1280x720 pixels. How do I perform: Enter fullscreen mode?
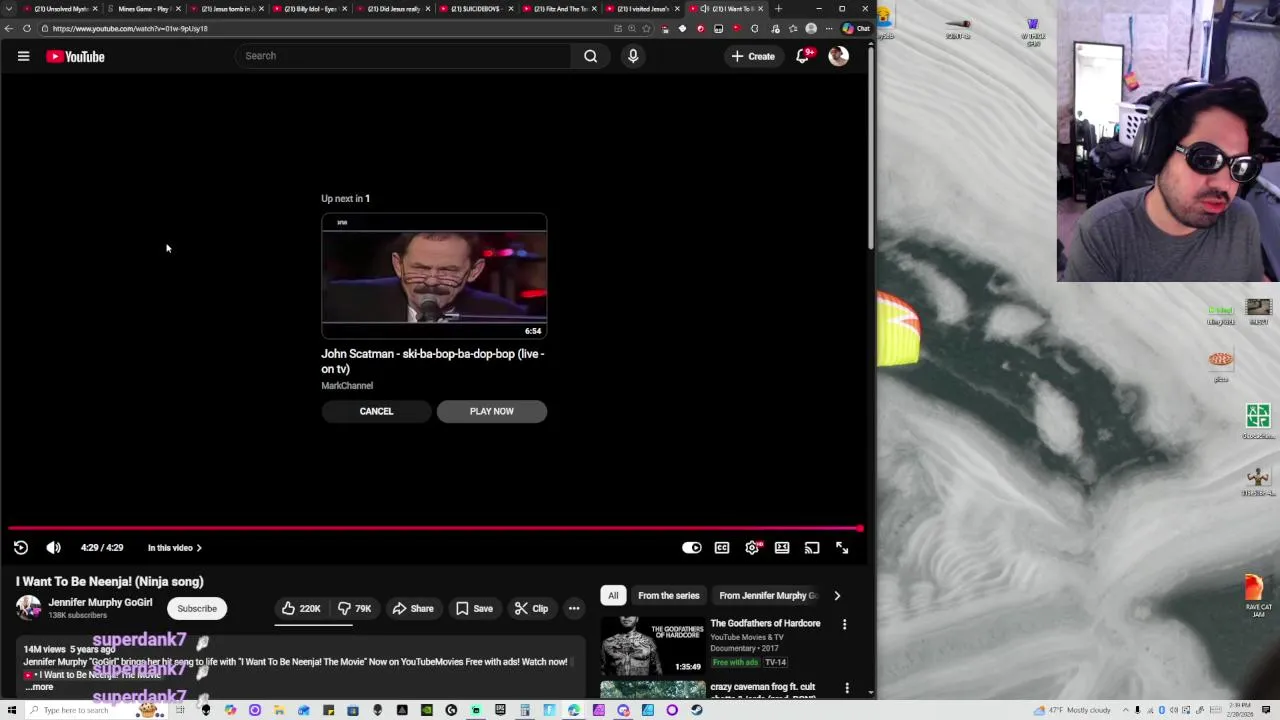coord(842,547)
